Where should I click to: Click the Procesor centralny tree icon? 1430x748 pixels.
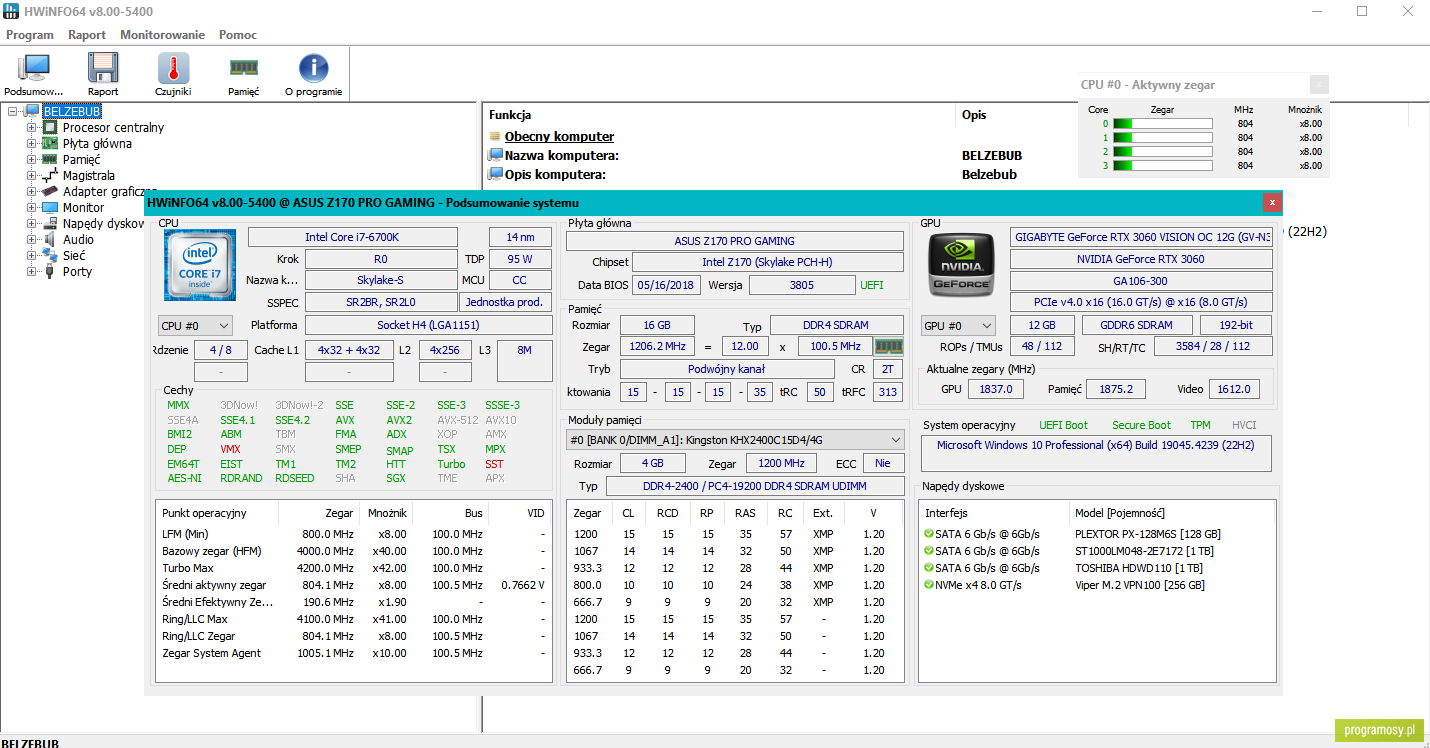click(x=50, y=128)
